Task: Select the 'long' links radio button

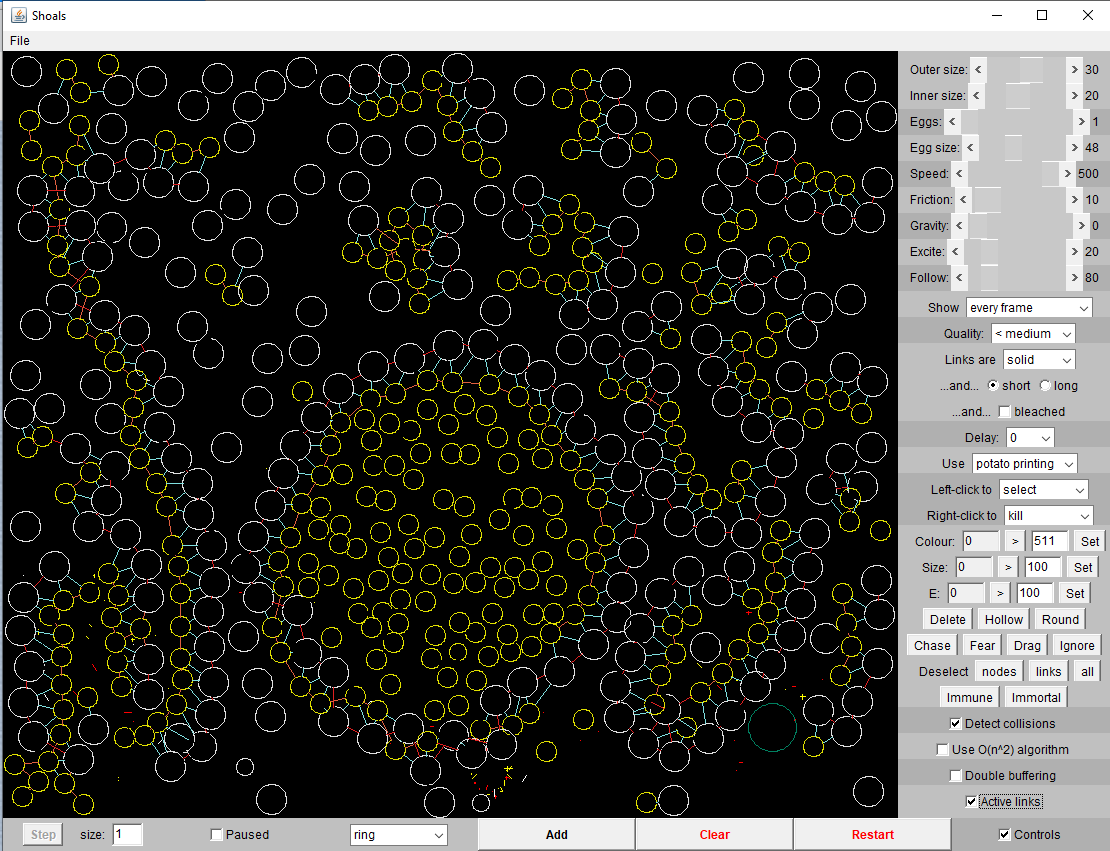Action: pyautogui.click(x=1045, y=386)
